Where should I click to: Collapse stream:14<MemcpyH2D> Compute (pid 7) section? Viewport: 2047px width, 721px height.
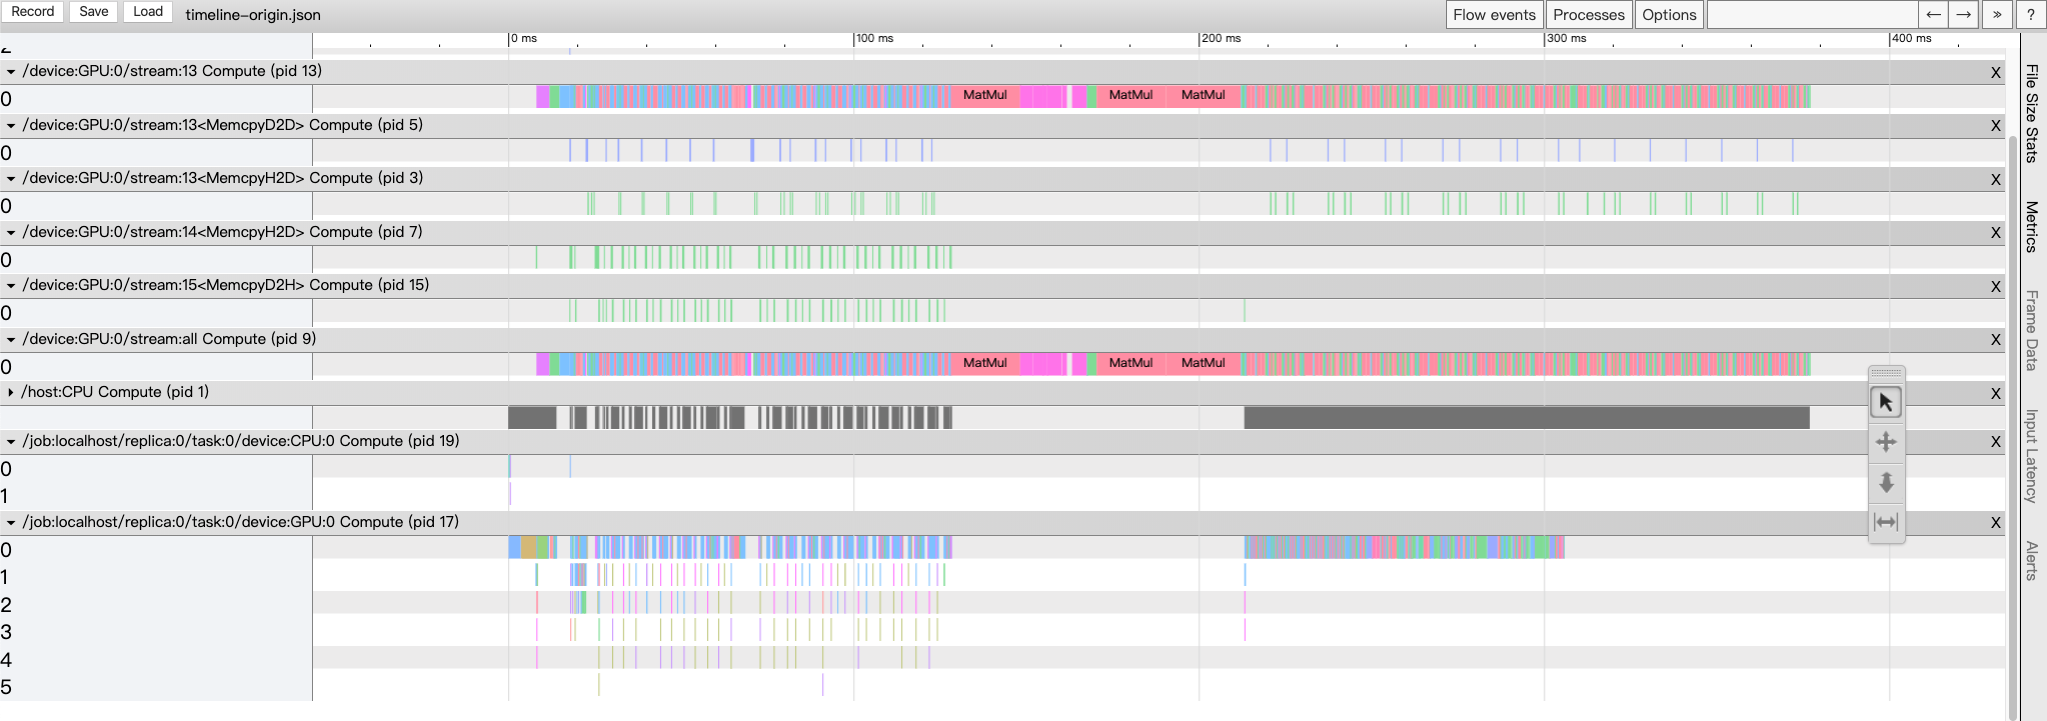tap(11, 233)
